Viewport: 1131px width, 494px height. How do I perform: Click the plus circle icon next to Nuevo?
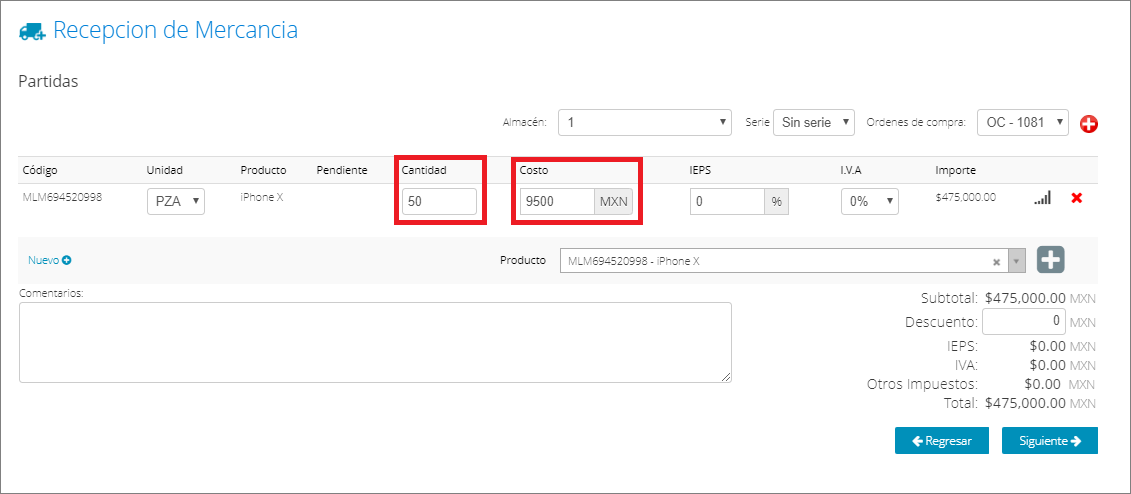click(x=66, y=260)
